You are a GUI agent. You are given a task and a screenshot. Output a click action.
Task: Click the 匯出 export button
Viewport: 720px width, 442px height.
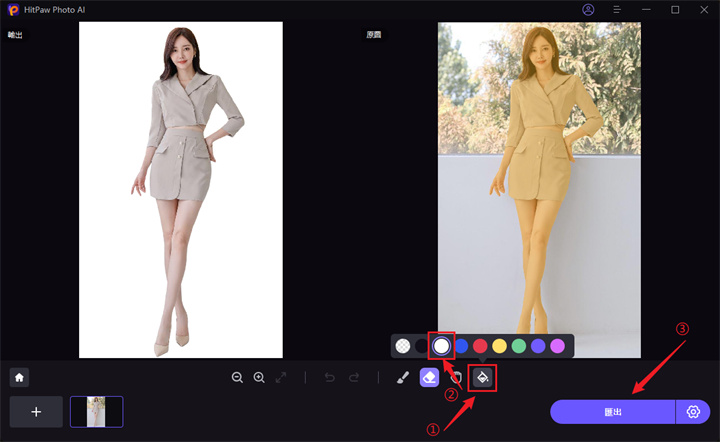coord(612,412)
